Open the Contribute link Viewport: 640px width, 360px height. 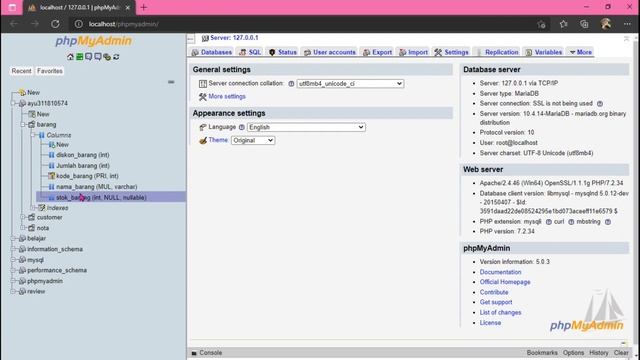pyautogui.click(x=494, y=292)
